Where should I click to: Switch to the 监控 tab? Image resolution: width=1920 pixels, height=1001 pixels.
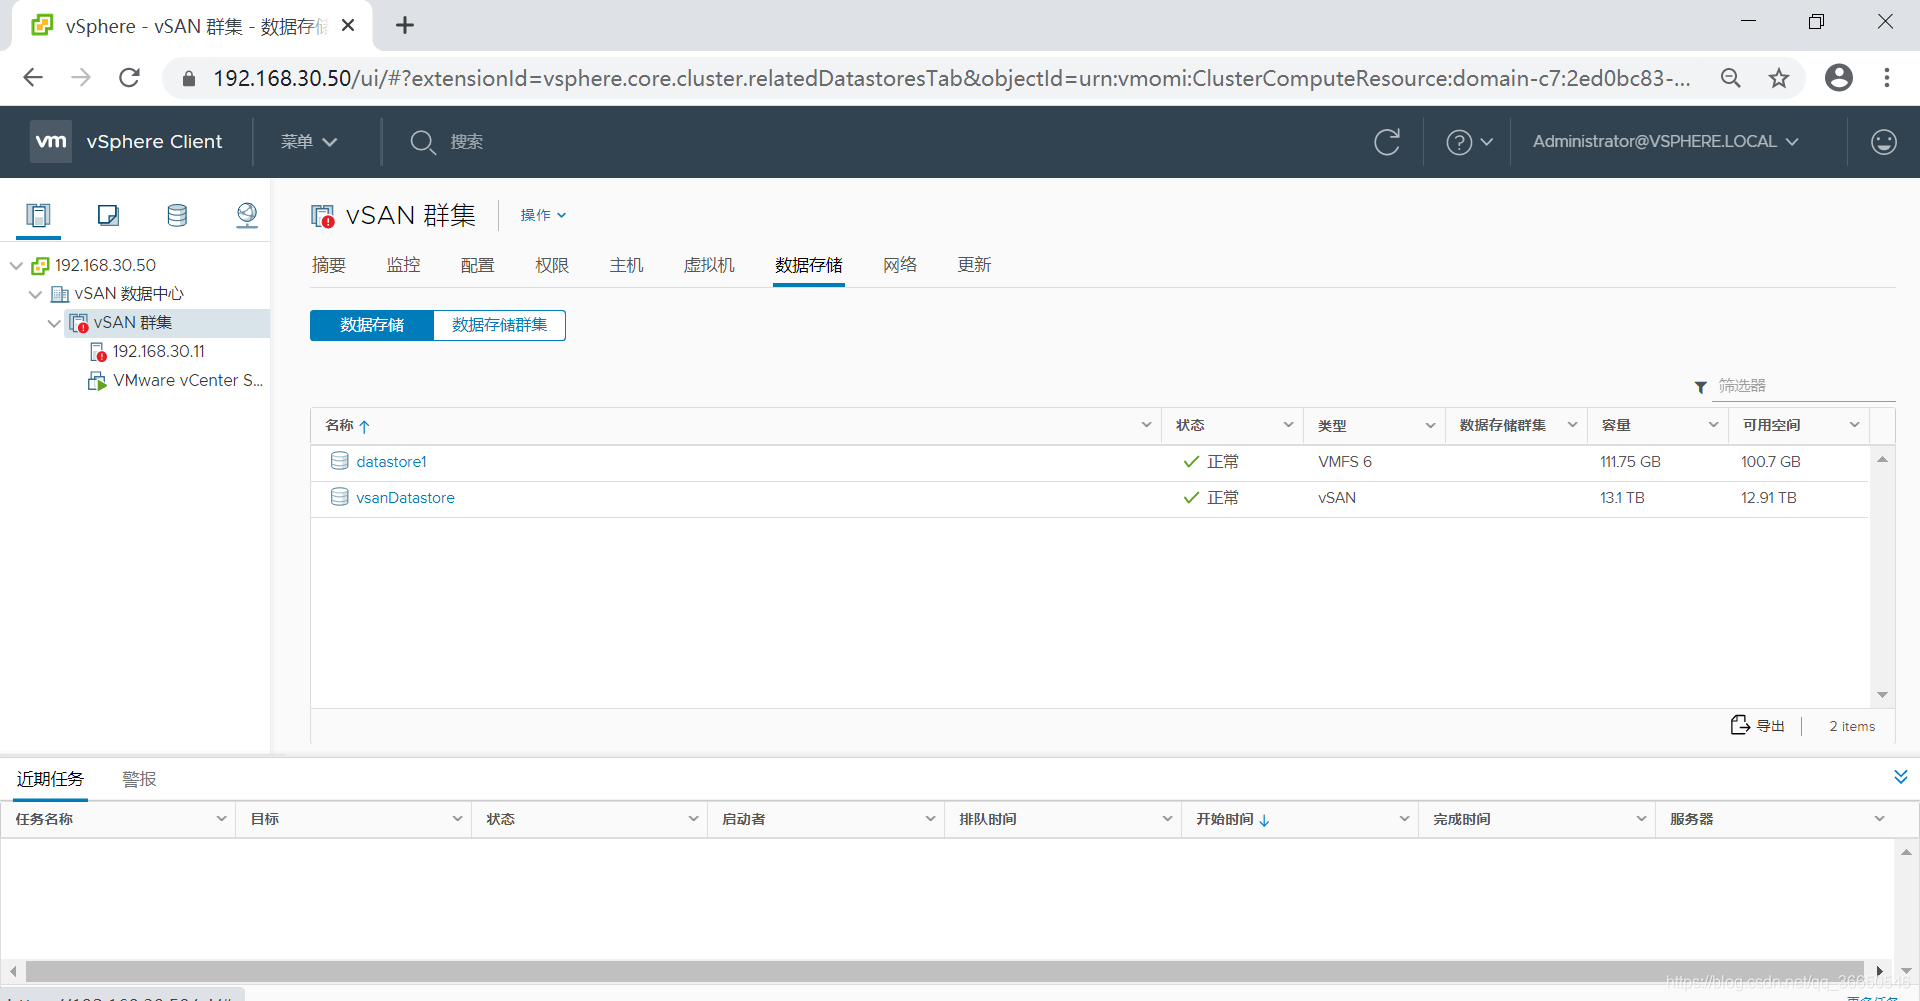(x=403, y=265)
